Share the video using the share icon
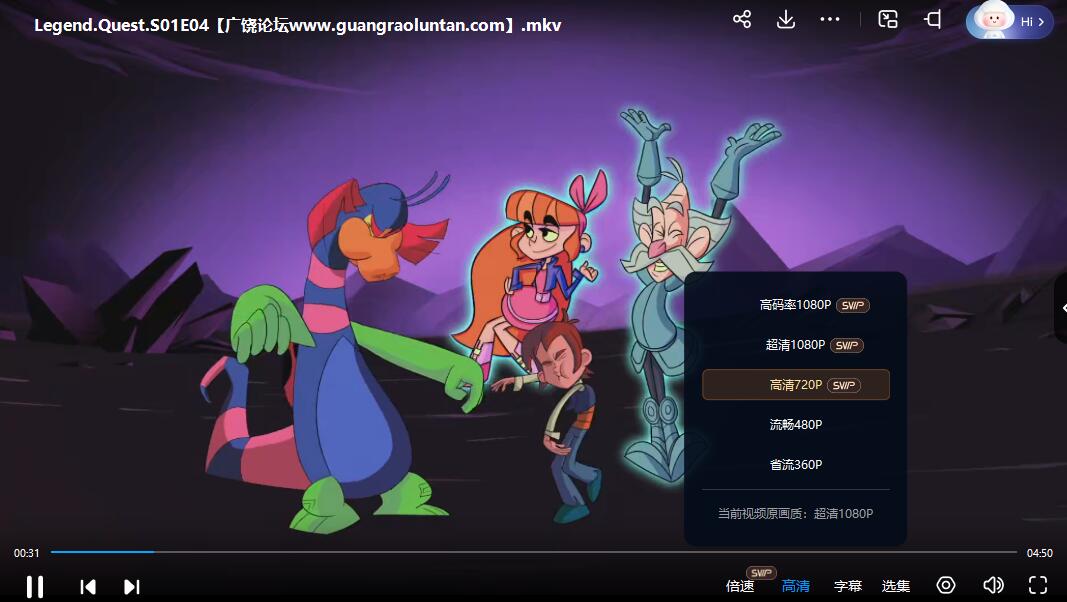The width and height of the screenshot is (1067, 602). [x=742, y=19]
